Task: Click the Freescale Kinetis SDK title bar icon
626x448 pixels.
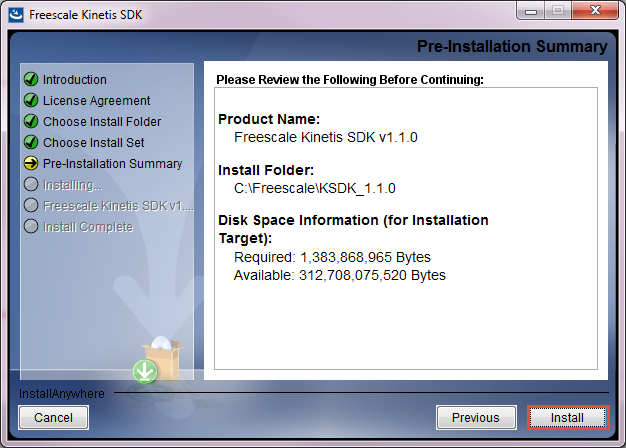Action: [x=17, y=14]
